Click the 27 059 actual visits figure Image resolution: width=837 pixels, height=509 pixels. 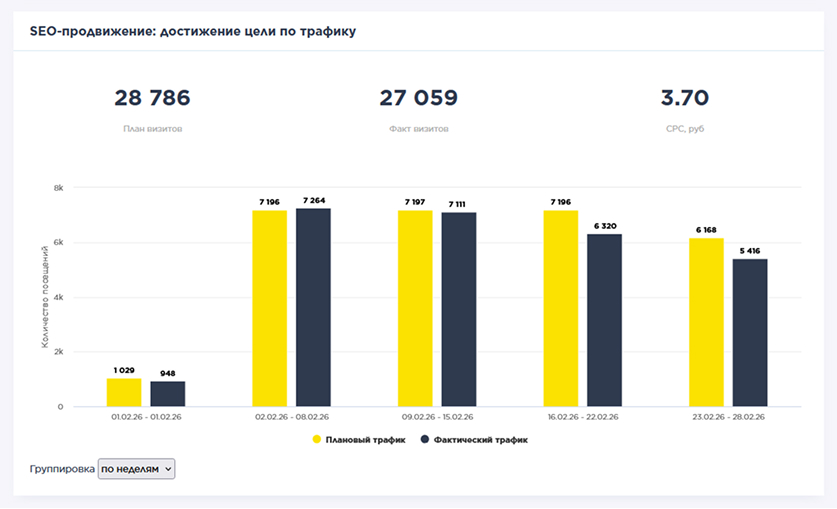point(418,98)
